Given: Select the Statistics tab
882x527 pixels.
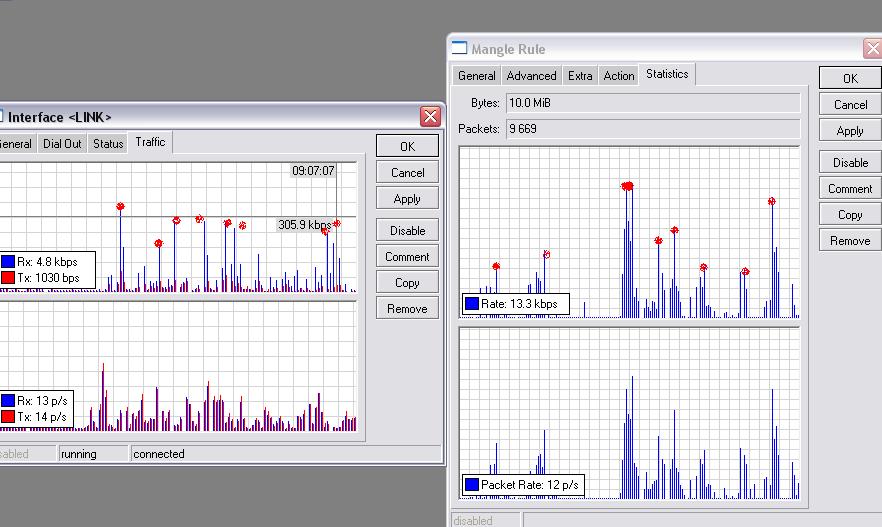Looking at the screenshot, I should click(x=667, y=74).
